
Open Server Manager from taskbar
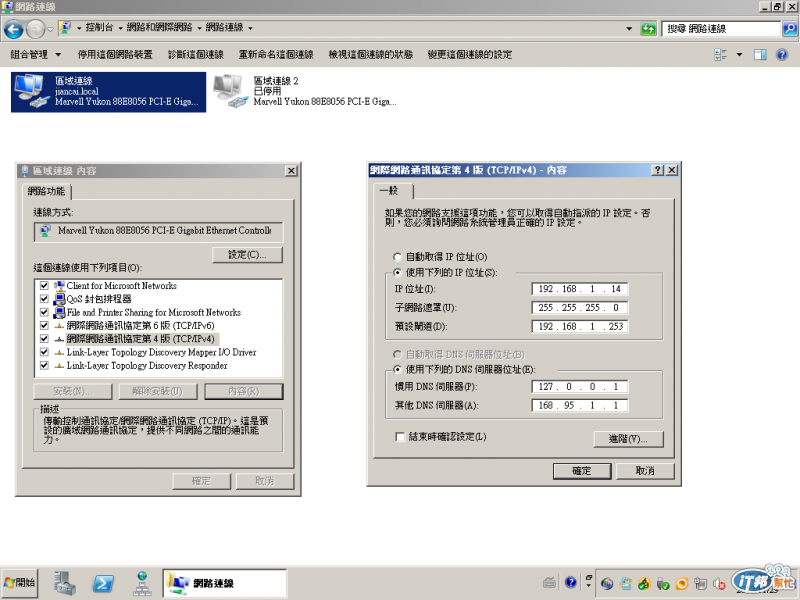pyautogui.click(x=65, y=583)
